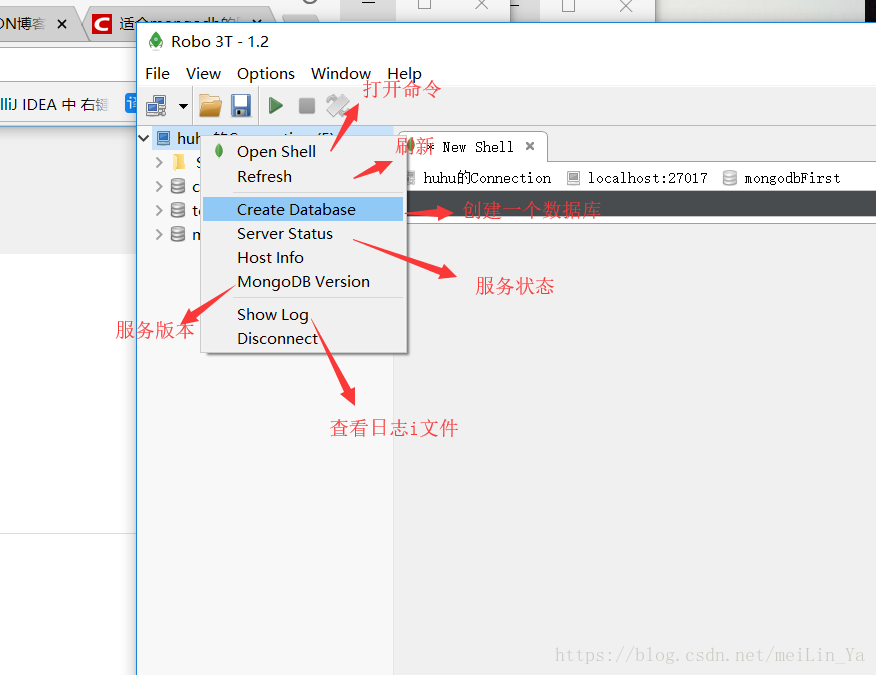The width and height of the screenshot is (876, 675).
Task: Expand the third database tree node
Action: pos(159,234)
